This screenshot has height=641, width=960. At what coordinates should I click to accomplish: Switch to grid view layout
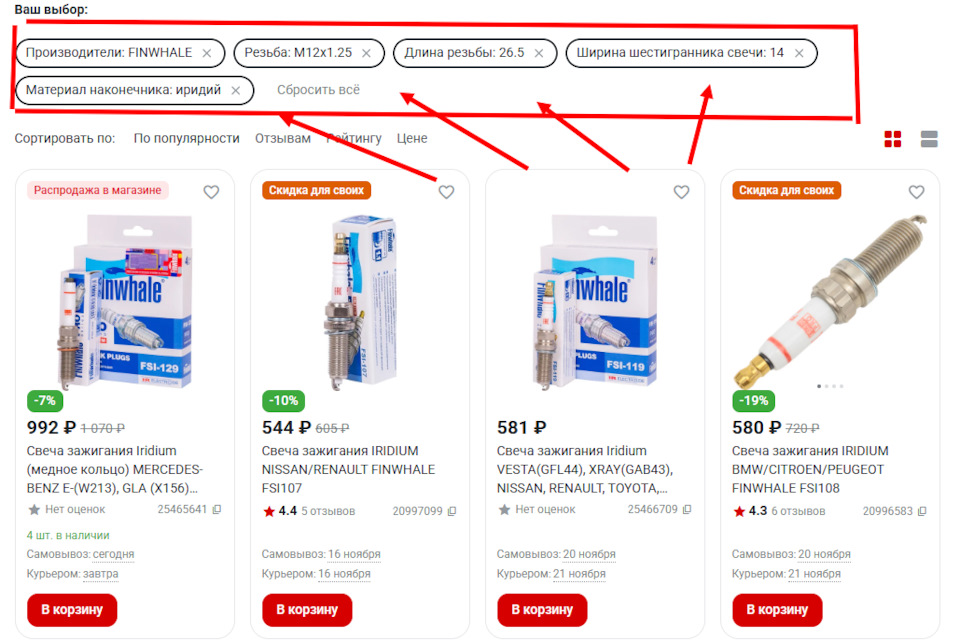pos(893,139)
